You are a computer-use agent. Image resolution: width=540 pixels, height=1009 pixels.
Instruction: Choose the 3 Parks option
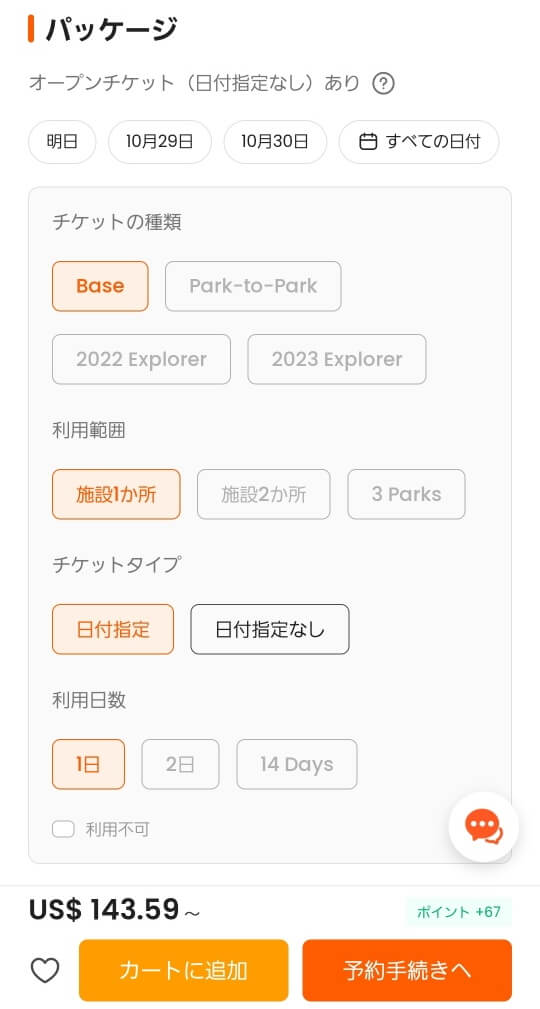tap(406, 494)
